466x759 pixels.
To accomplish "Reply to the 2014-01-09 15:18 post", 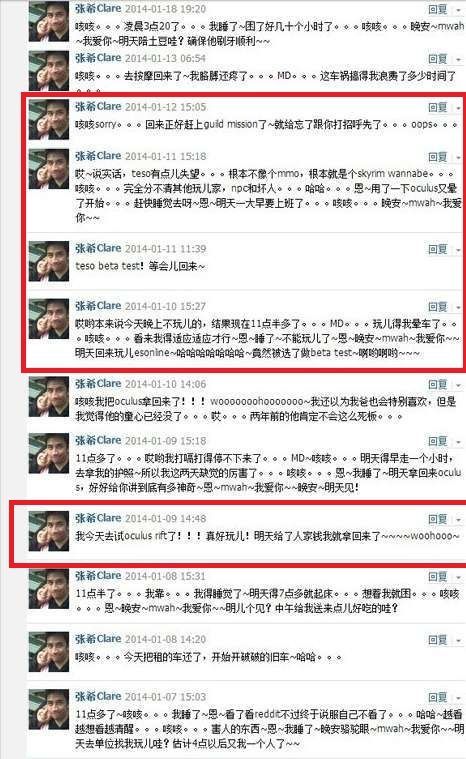I will 438,441.
